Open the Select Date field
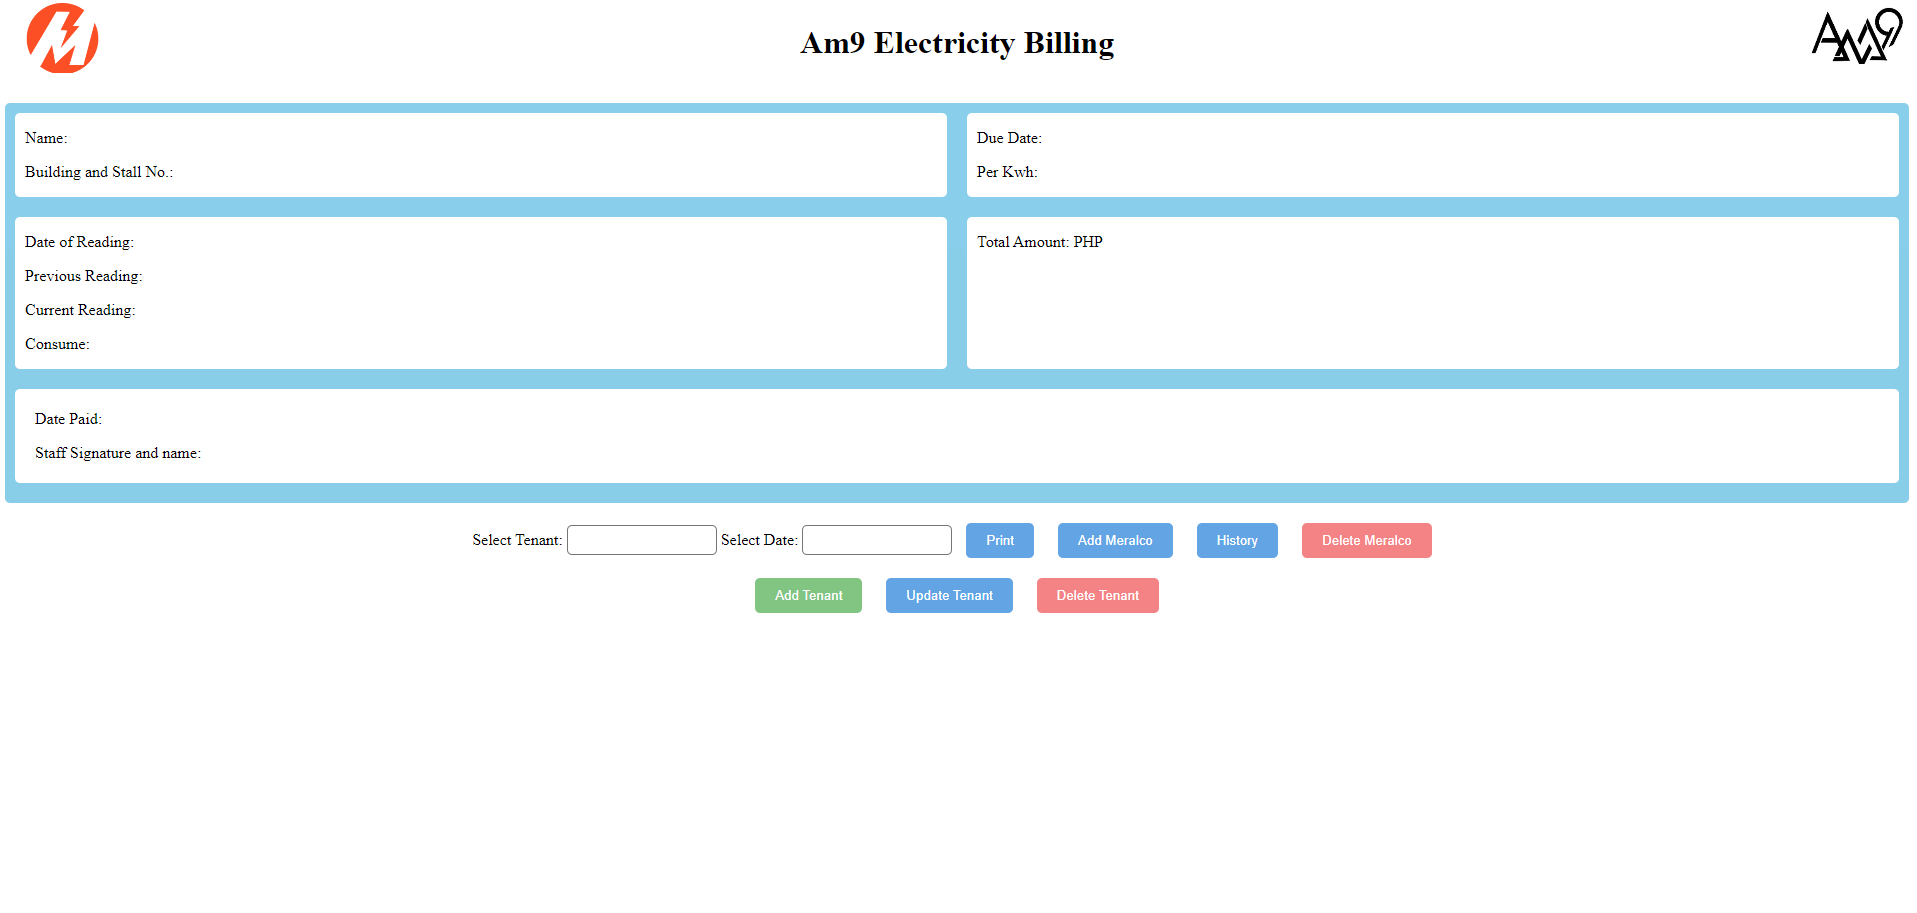The height and width of the screenshot is (913, 1917). 876,540
